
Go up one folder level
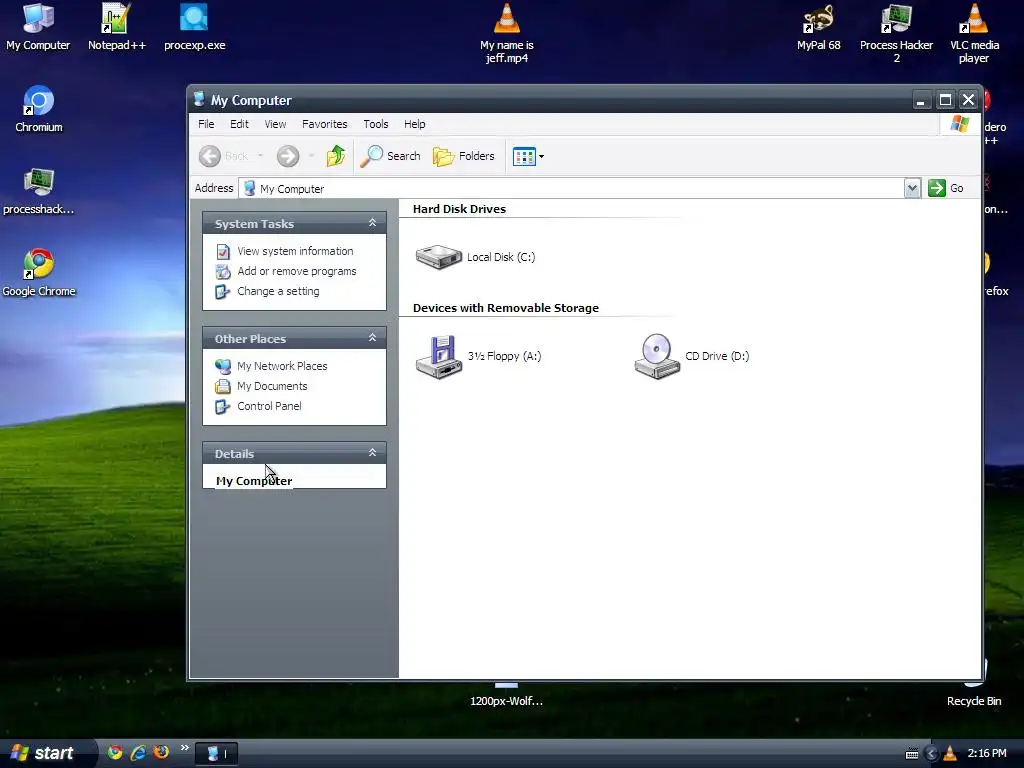336,156
